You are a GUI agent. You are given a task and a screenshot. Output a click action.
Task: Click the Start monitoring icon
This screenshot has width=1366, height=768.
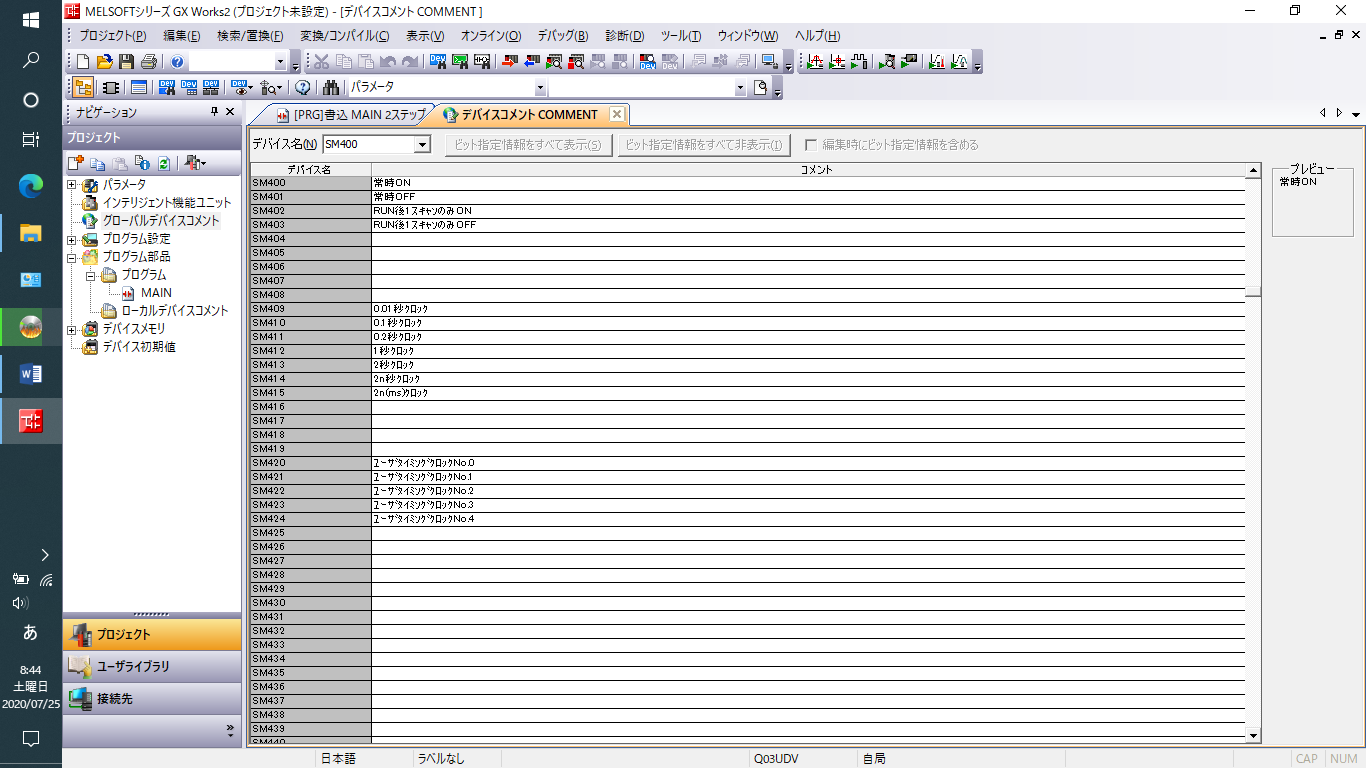coord(554,62)
